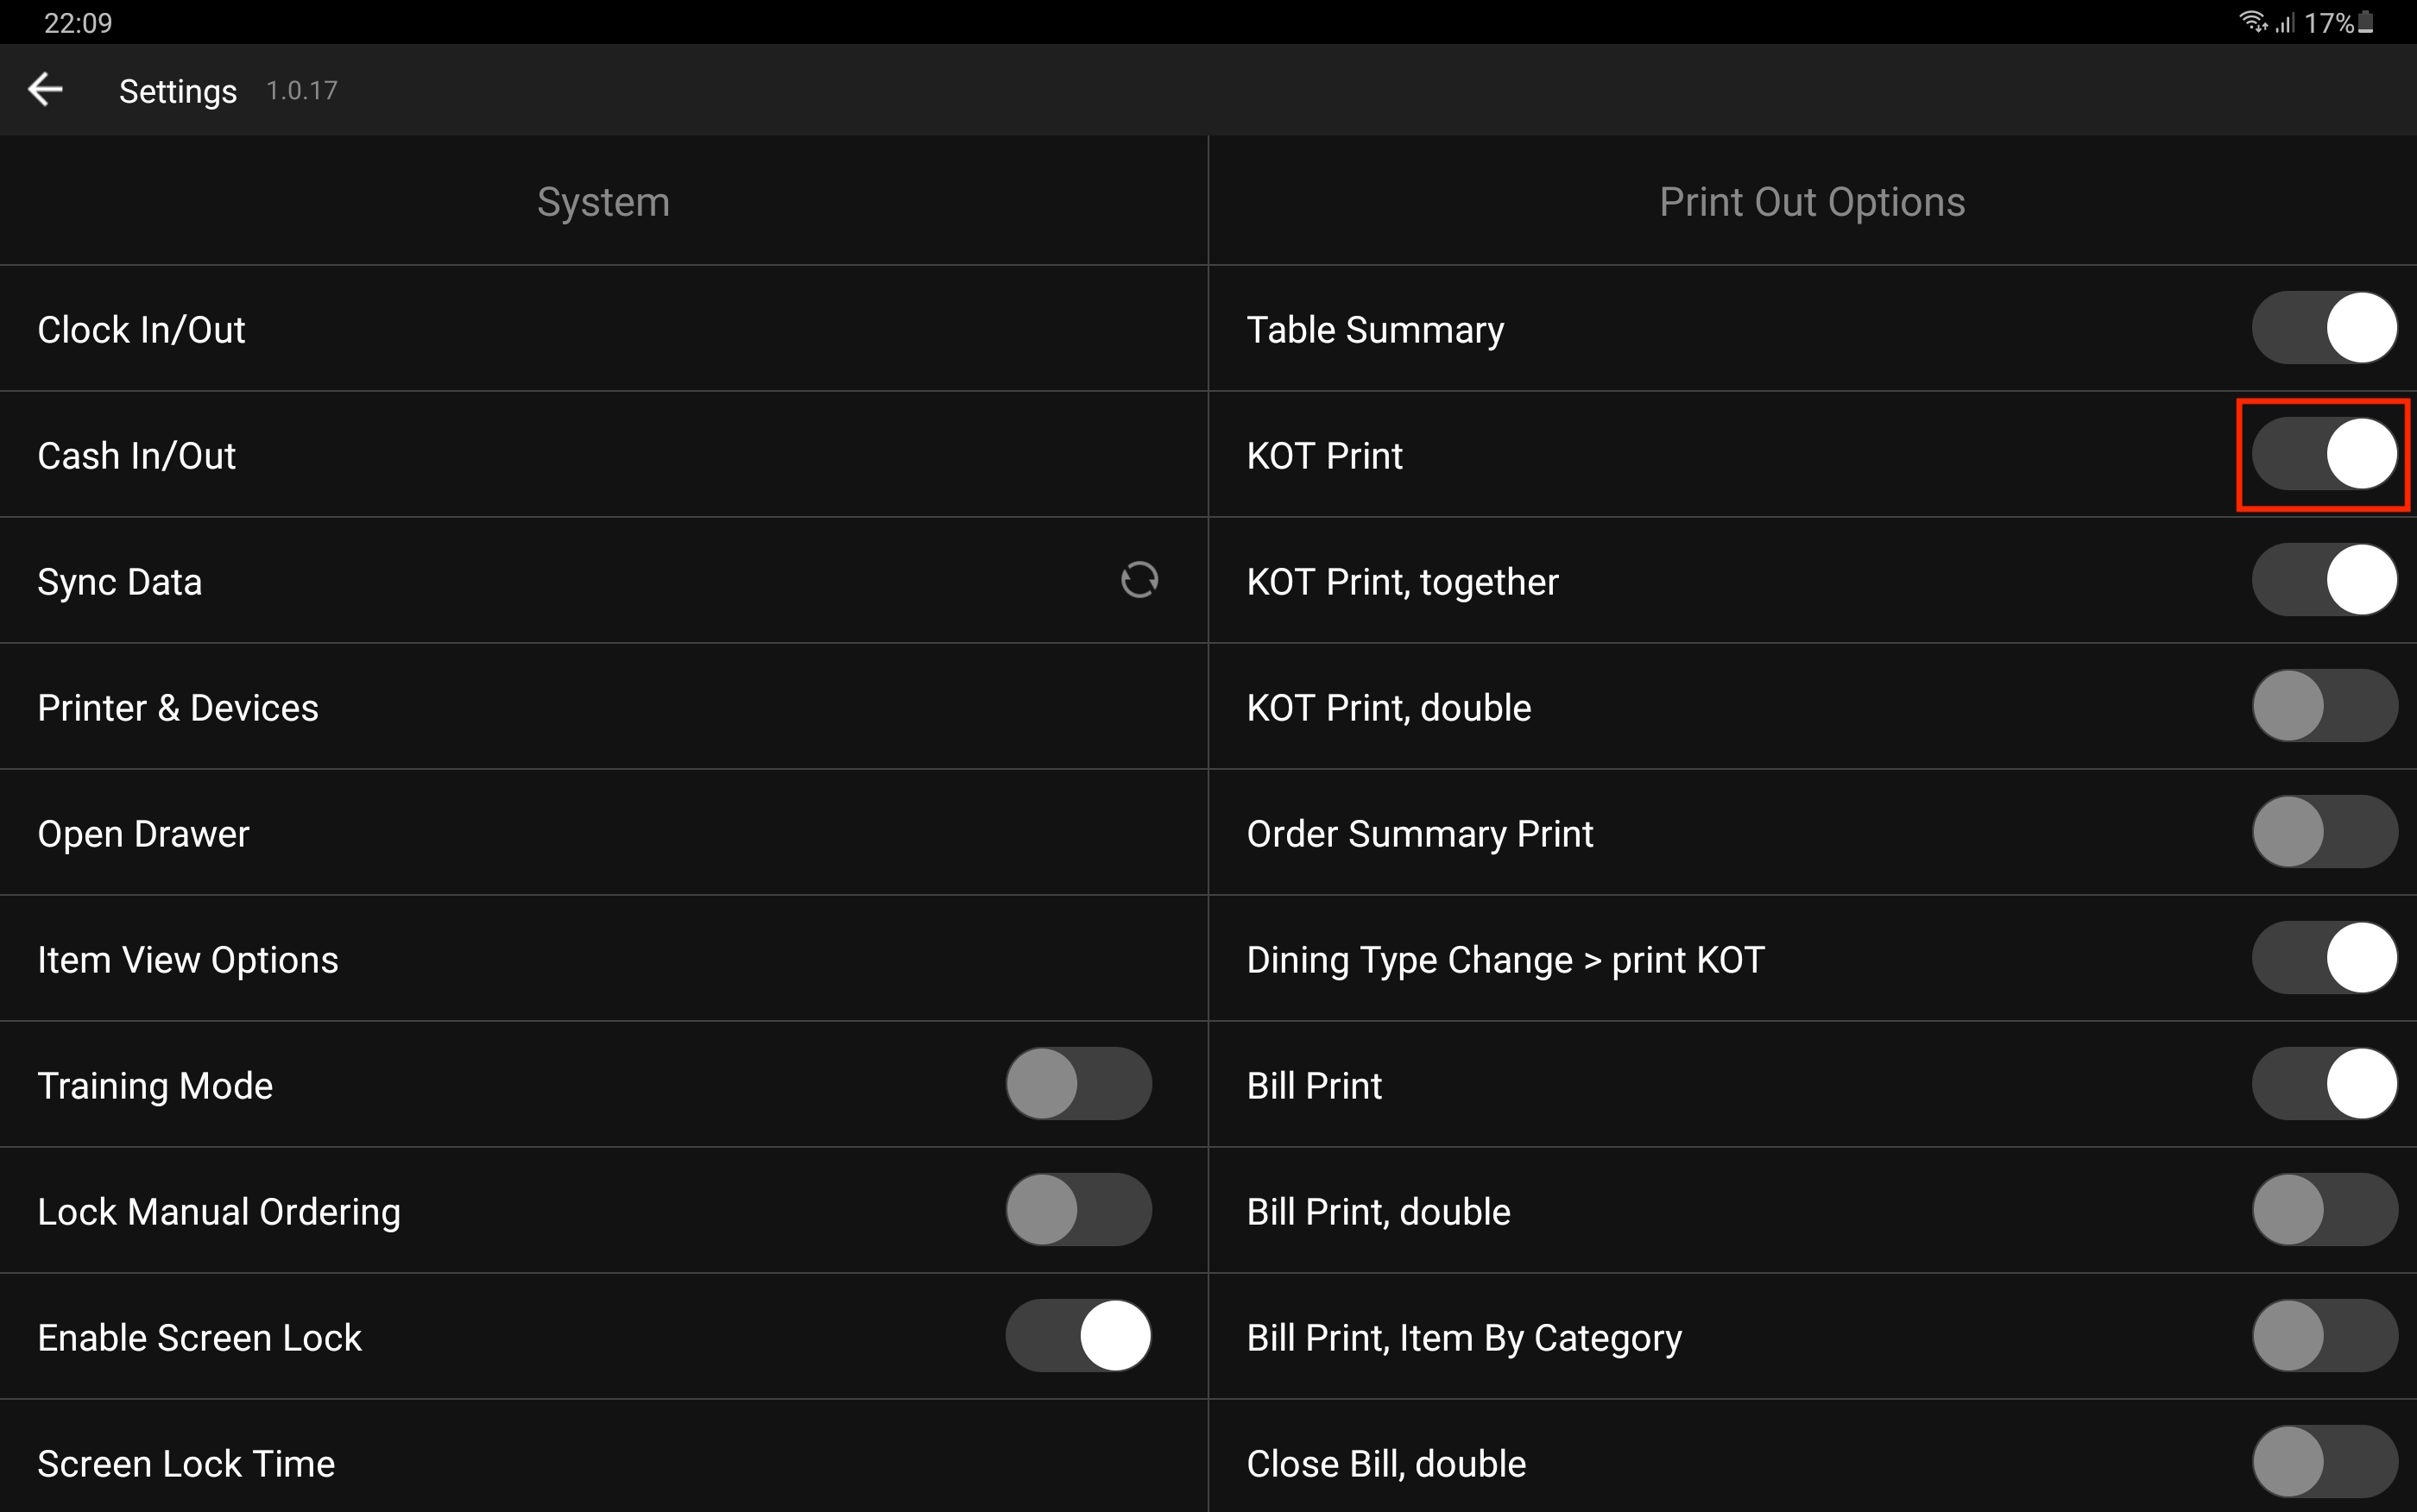Enable KOT Print, double toggle

(x=2323, y=706)
